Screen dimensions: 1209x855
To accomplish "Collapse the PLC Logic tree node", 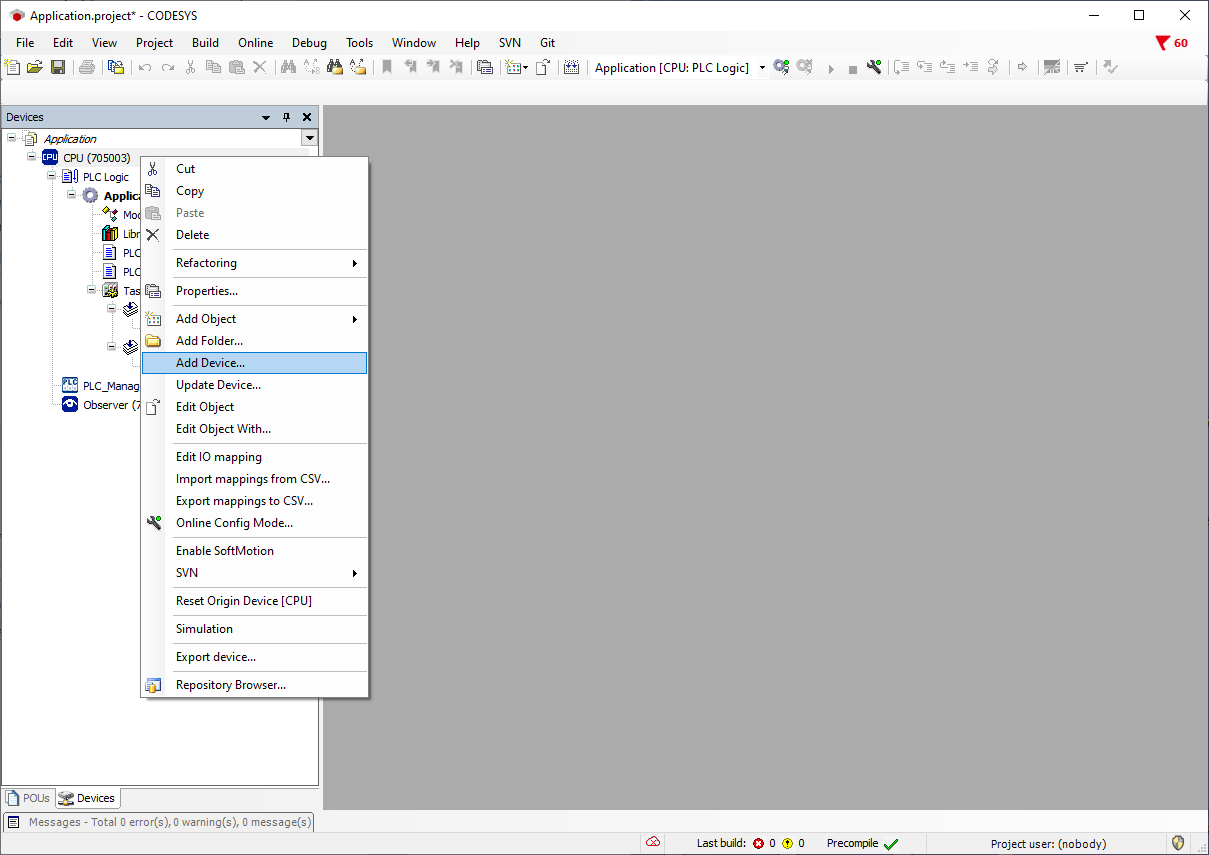I will 52,176.
